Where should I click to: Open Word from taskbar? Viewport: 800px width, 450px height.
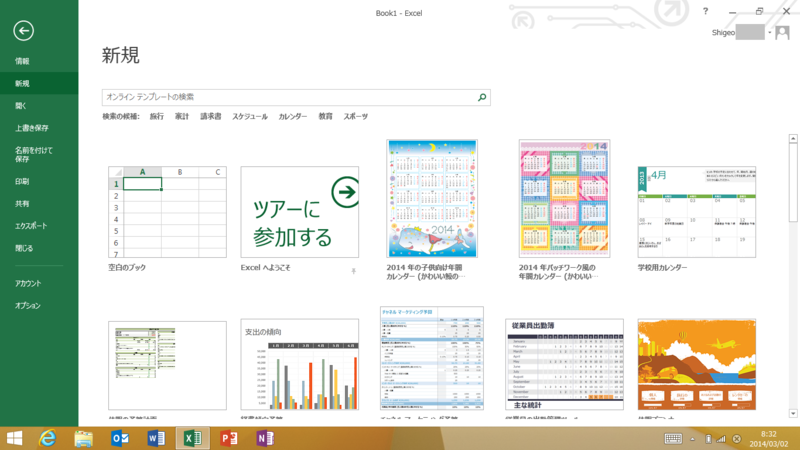coord(156,438)
